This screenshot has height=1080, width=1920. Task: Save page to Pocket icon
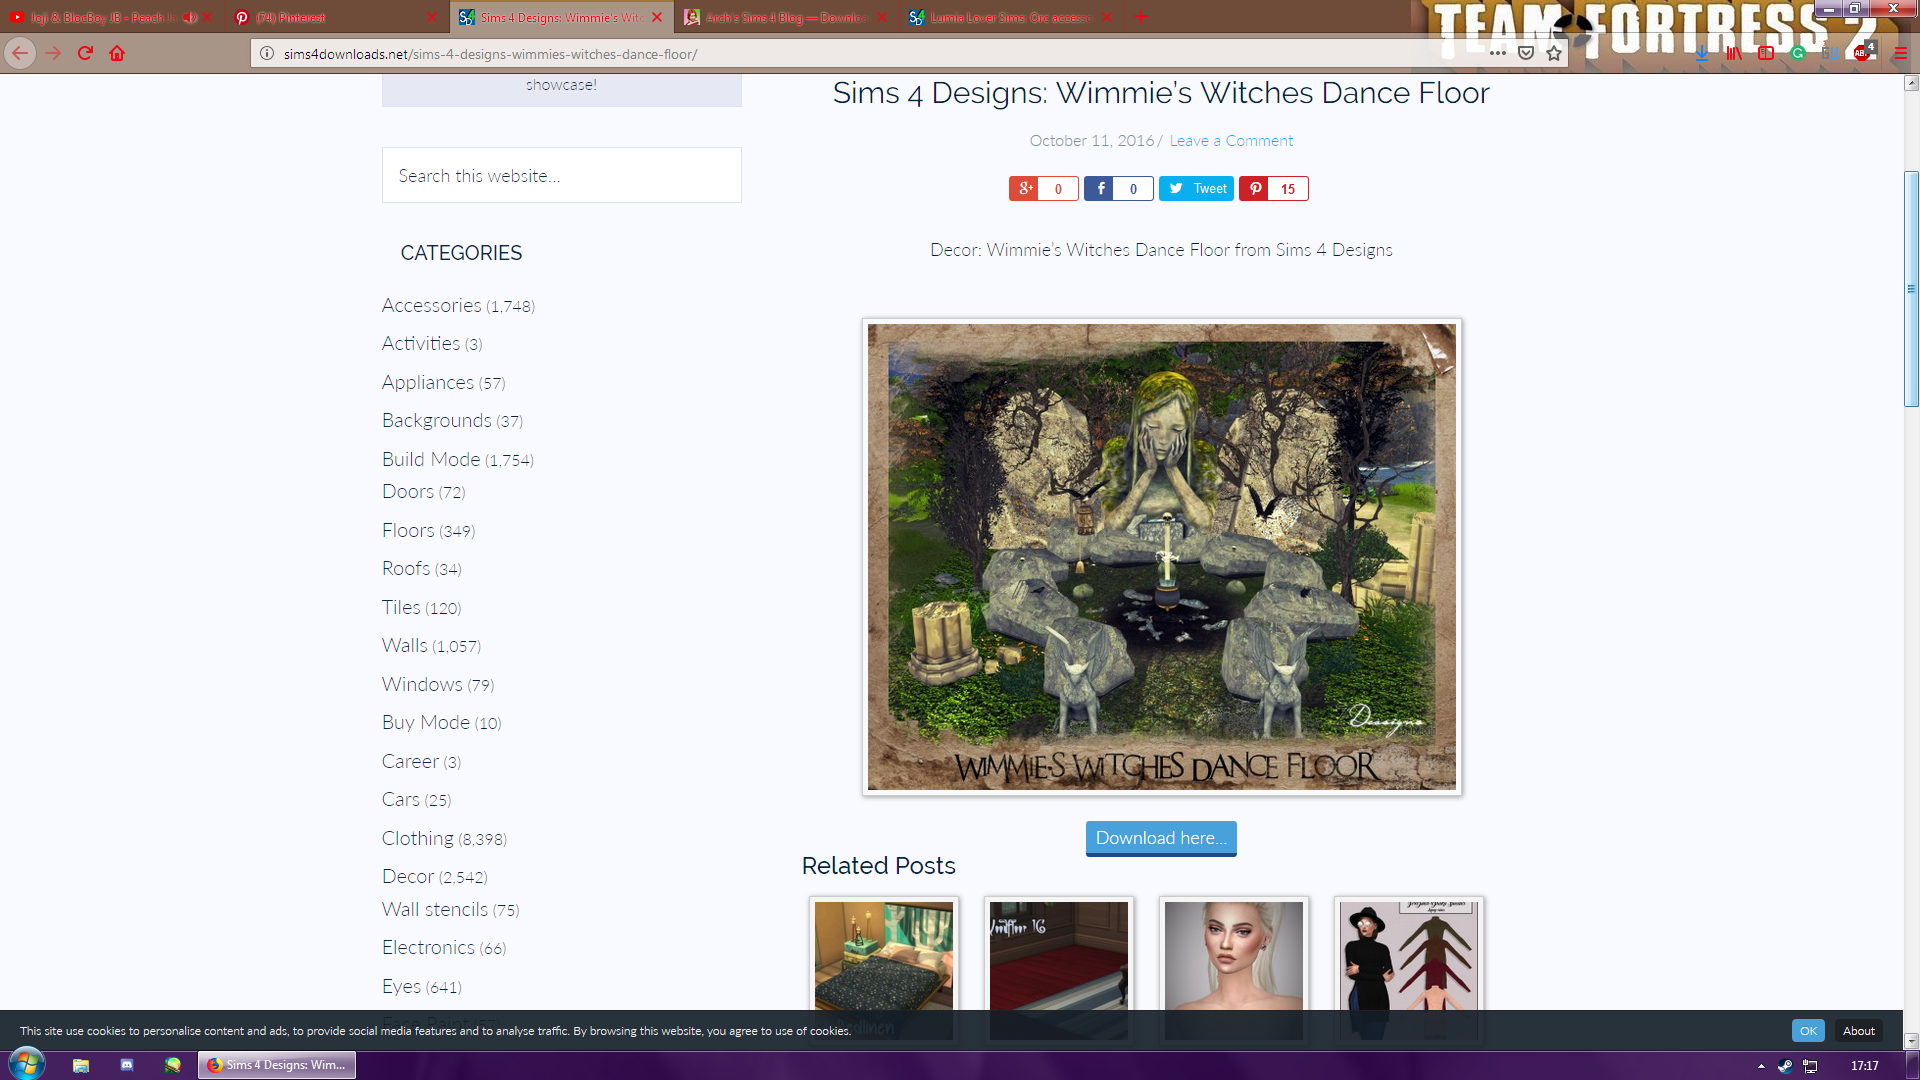tap(1526, 53)
